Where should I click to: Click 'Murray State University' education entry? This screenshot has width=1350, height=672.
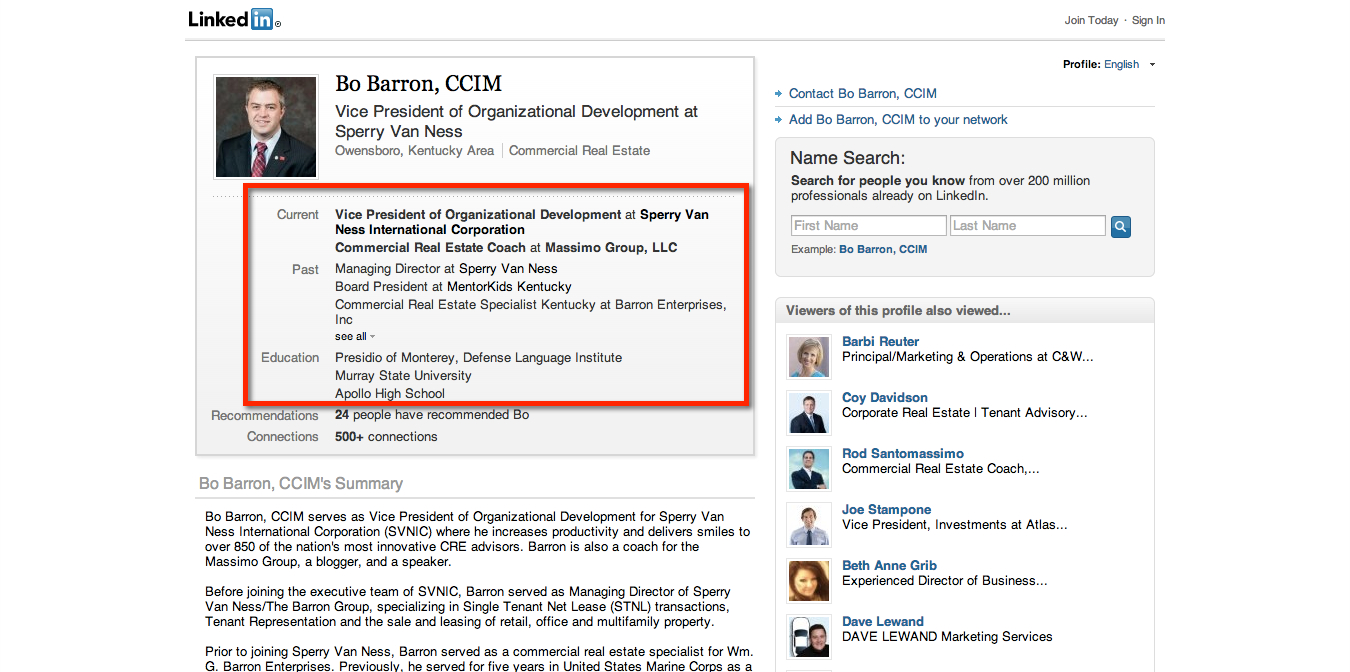click(x=403, y=376)
